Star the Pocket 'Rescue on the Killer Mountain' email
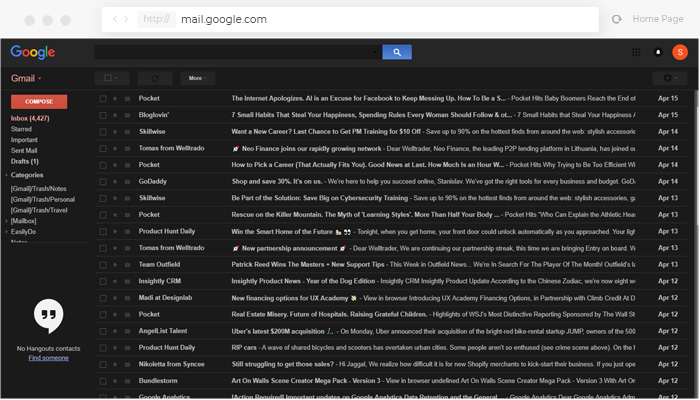 pyautogui.click(x=115, y=215)
